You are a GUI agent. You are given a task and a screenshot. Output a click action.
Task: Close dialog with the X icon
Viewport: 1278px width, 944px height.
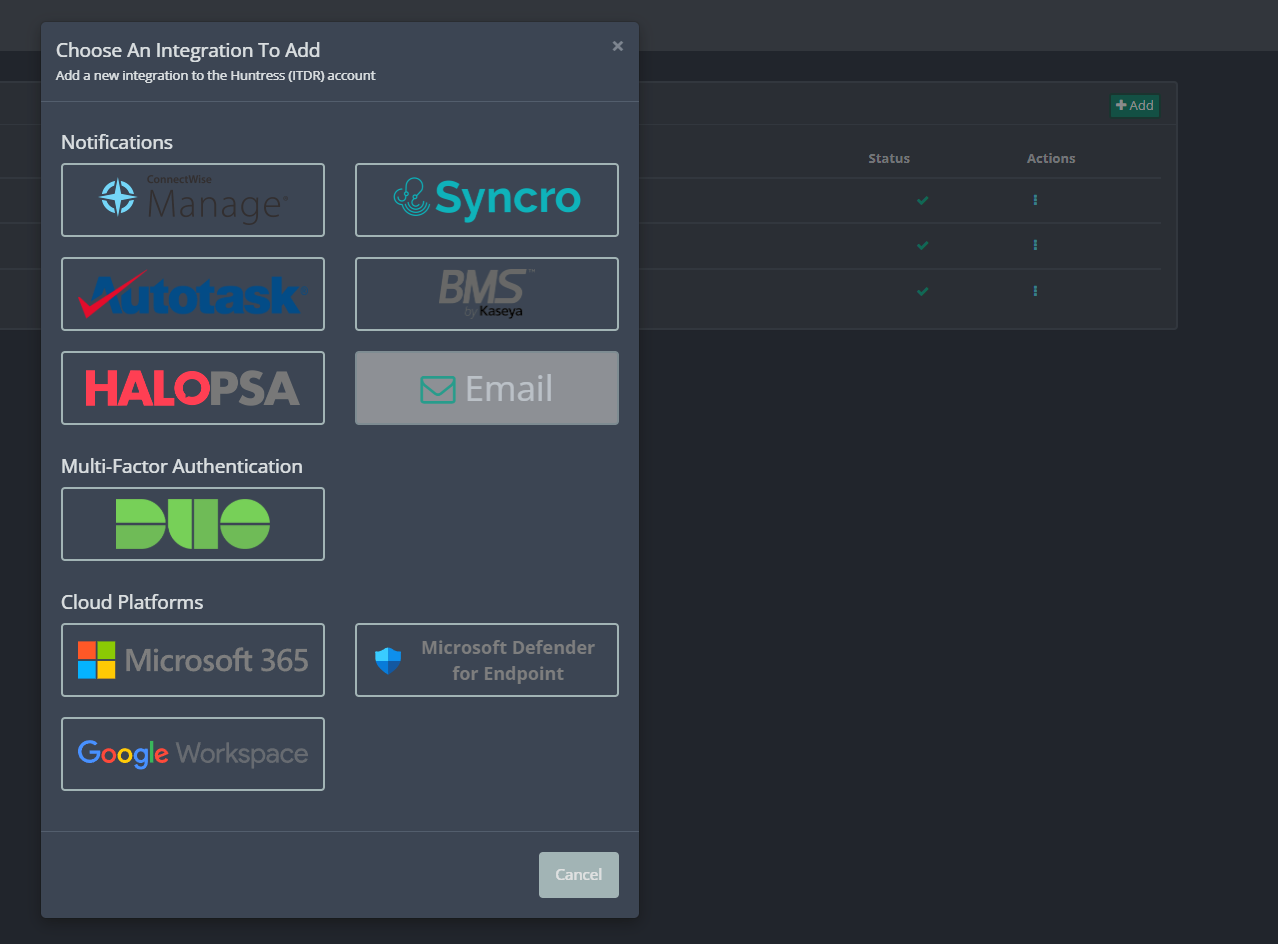click(618, 46)
